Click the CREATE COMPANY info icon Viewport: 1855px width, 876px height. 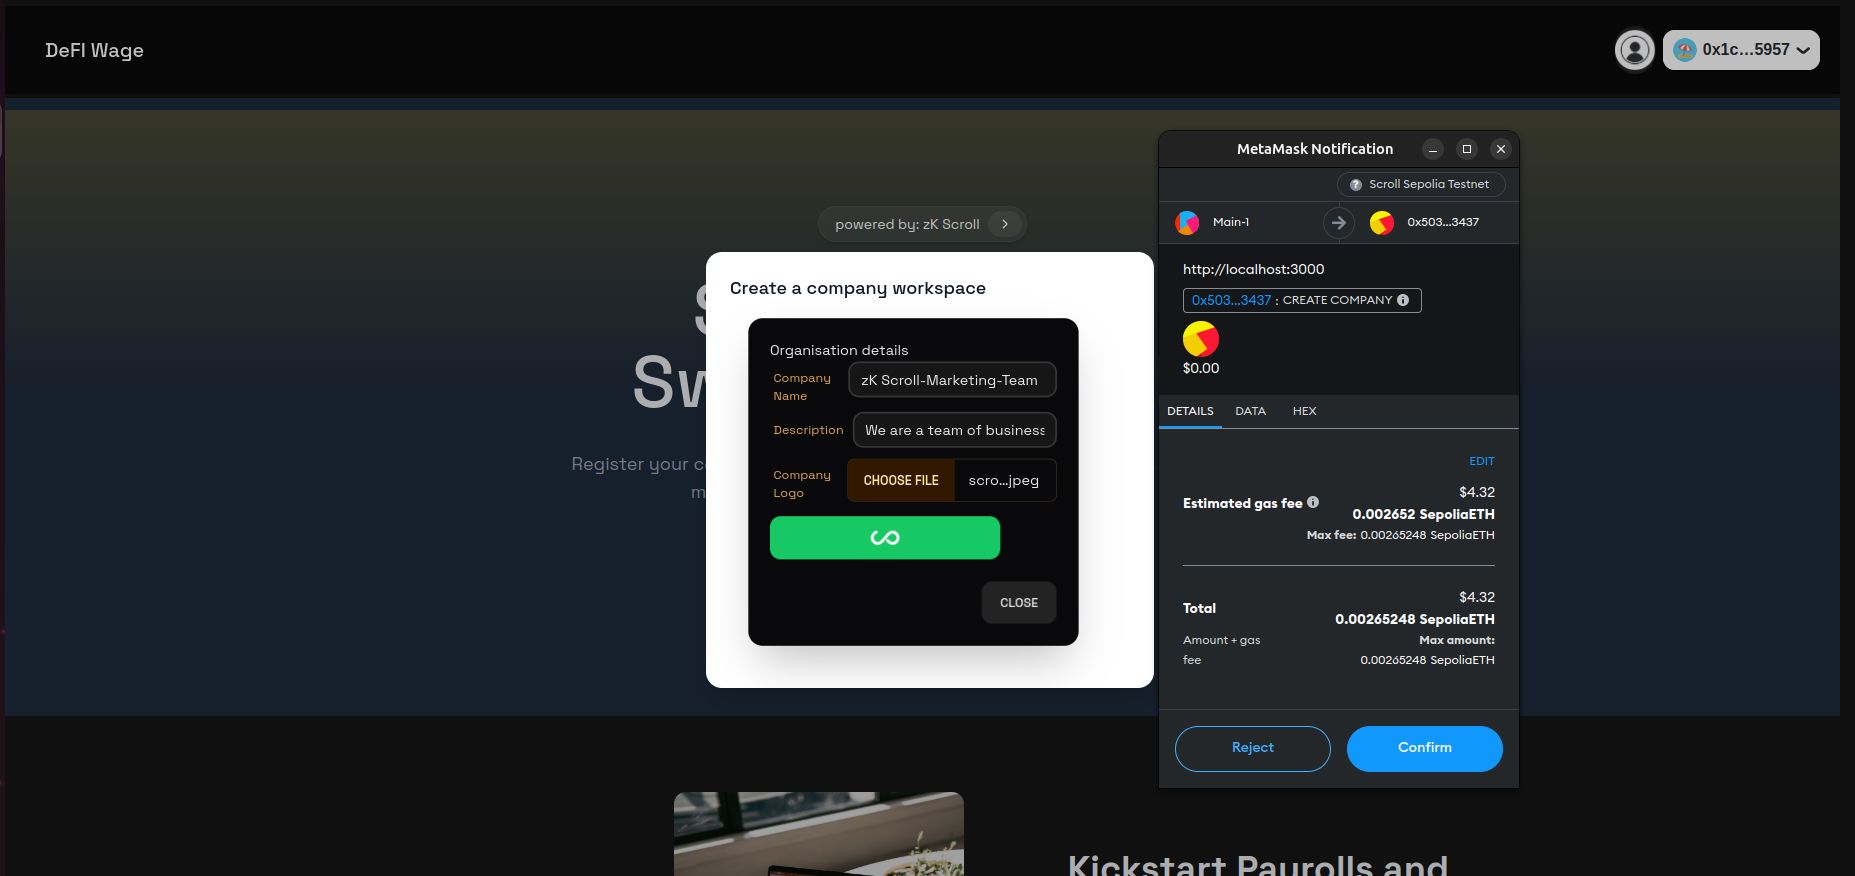(1403, 300)
